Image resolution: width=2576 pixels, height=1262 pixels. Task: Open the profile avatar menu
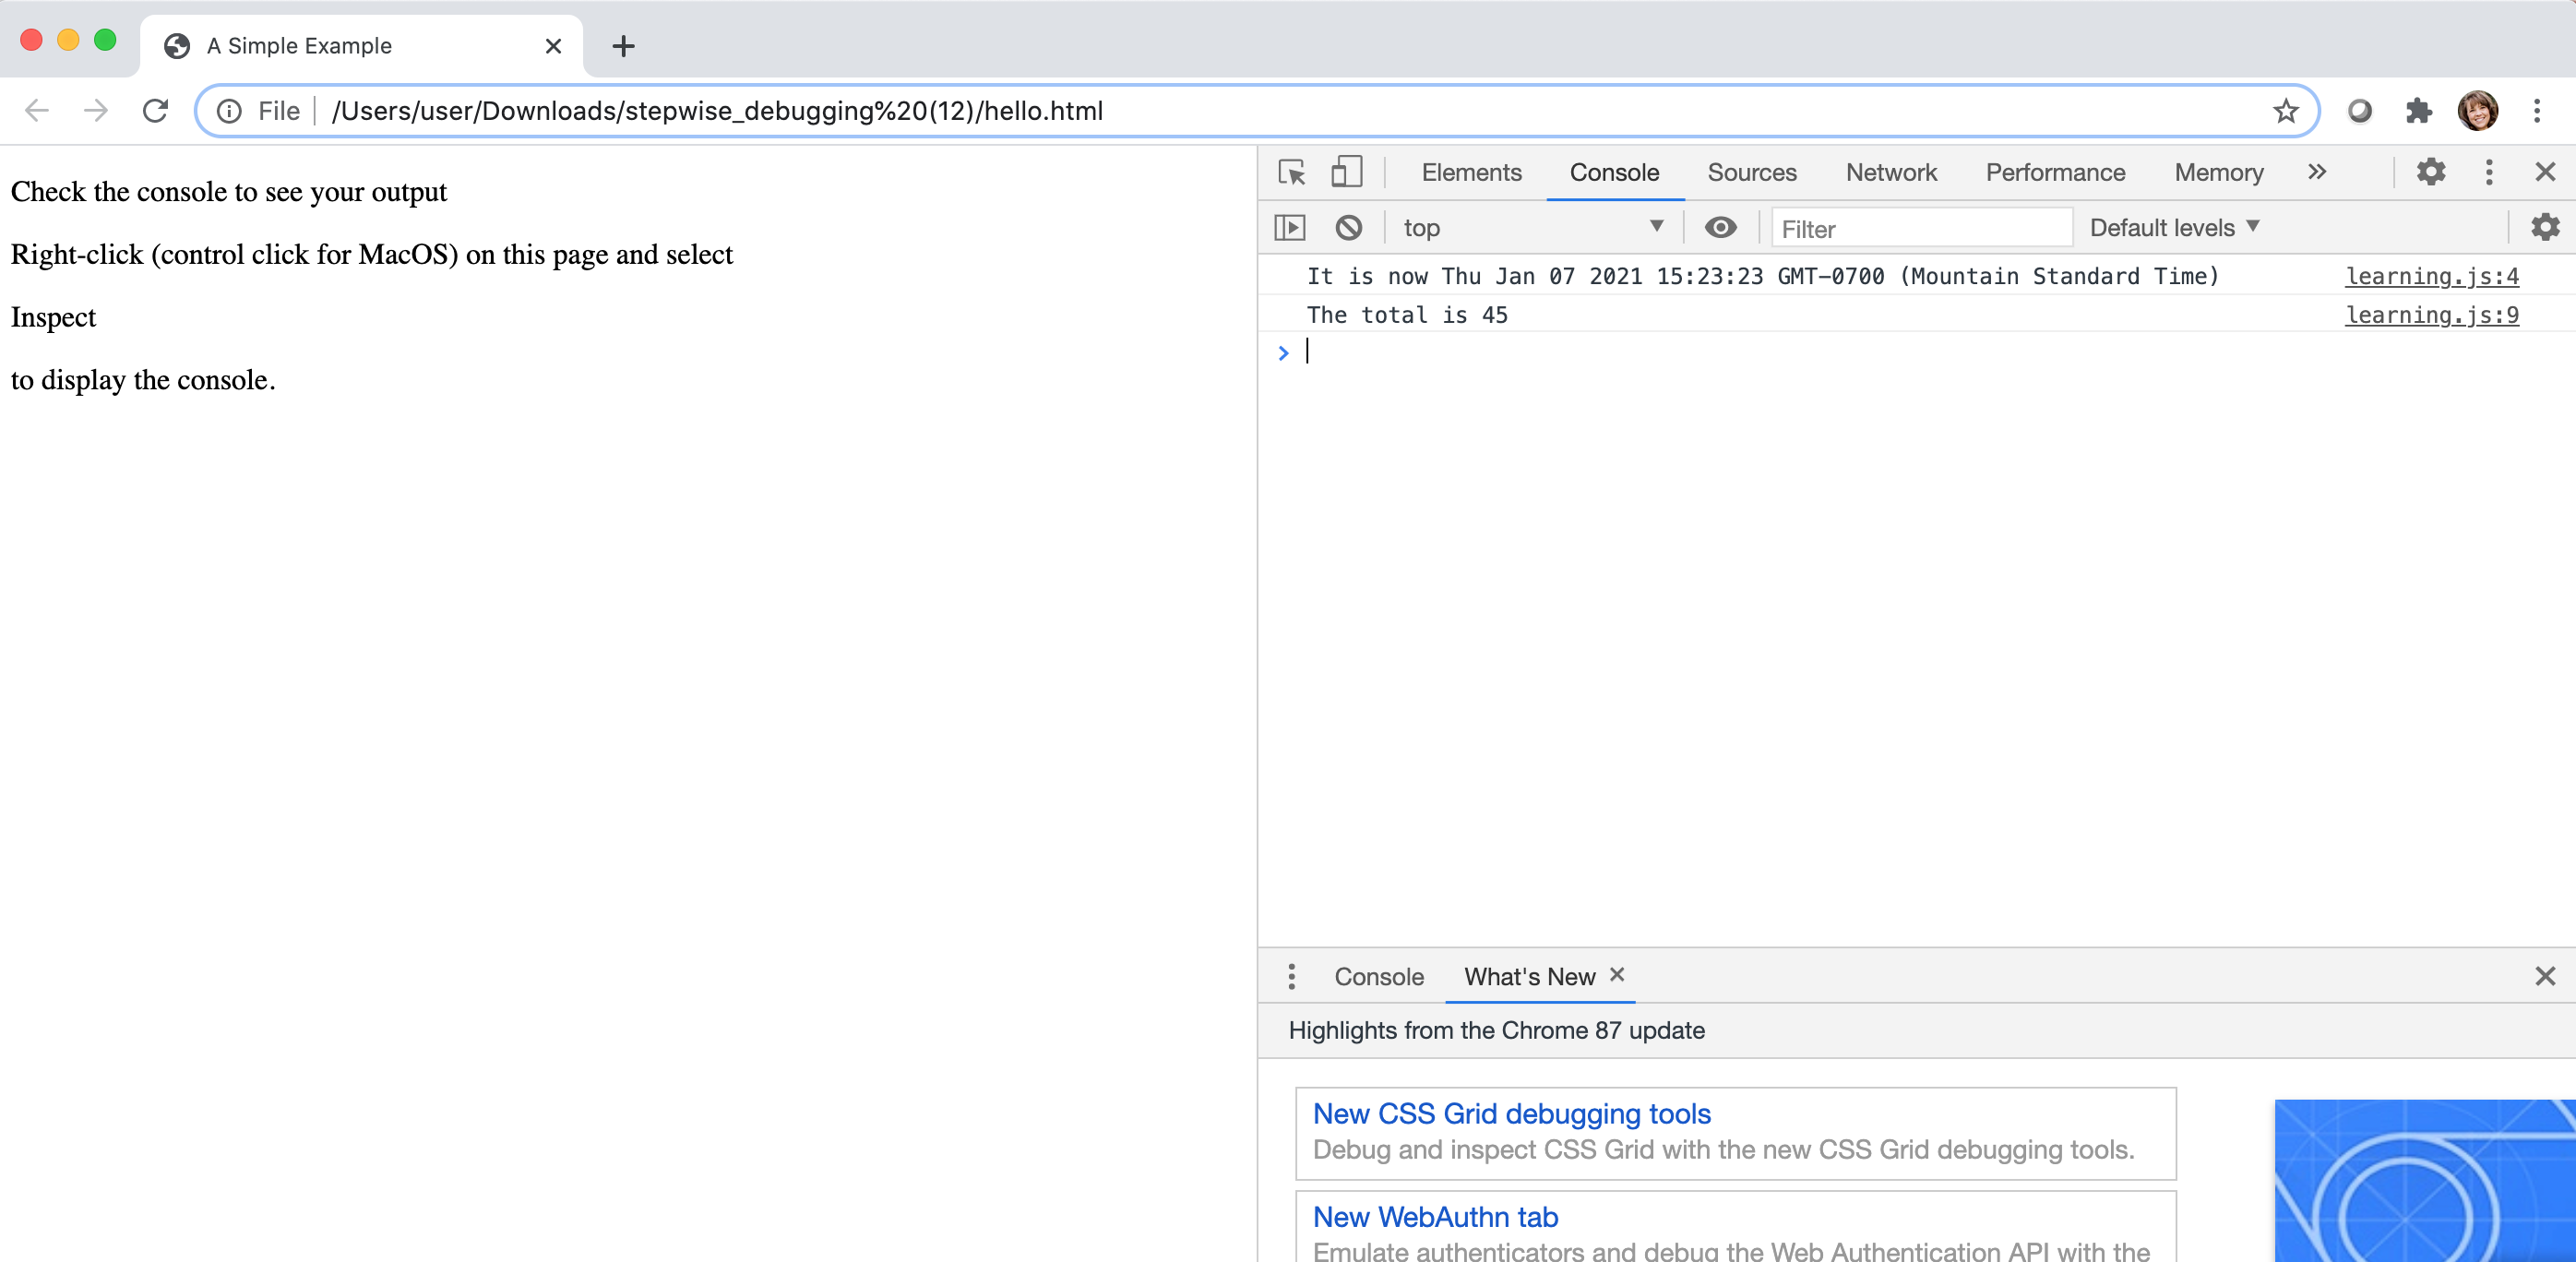click(x=2477, y=111)
